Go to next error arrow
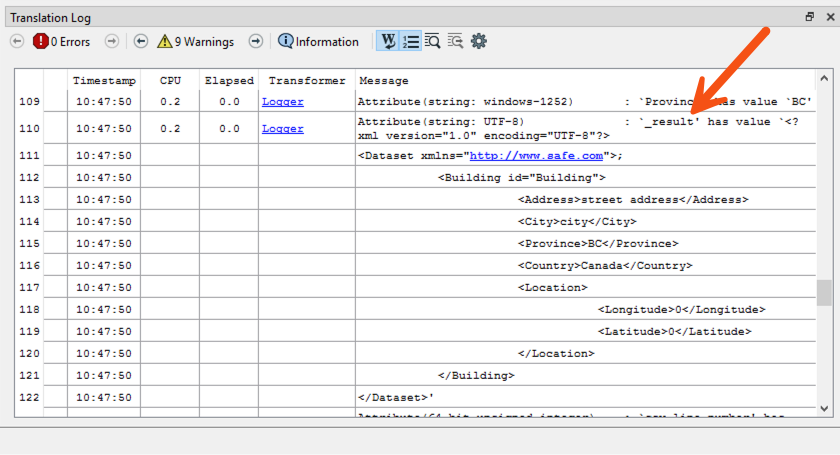The height and width of the screenshot is (455, 840). [111, 41]
